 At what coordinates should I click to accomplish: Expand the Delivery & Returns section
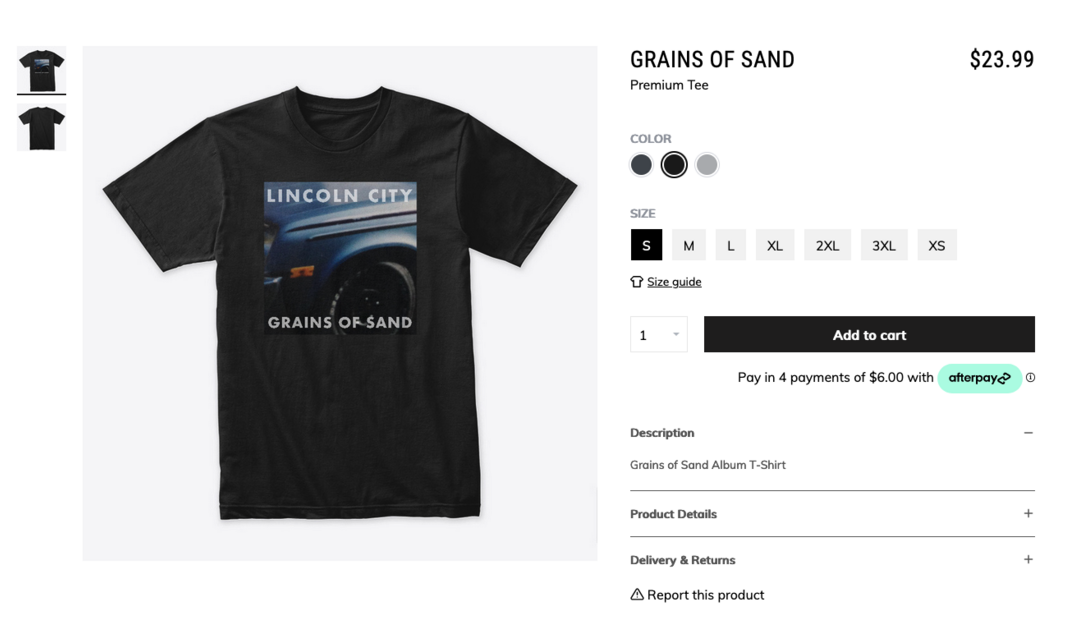click(x=832, y=560)
